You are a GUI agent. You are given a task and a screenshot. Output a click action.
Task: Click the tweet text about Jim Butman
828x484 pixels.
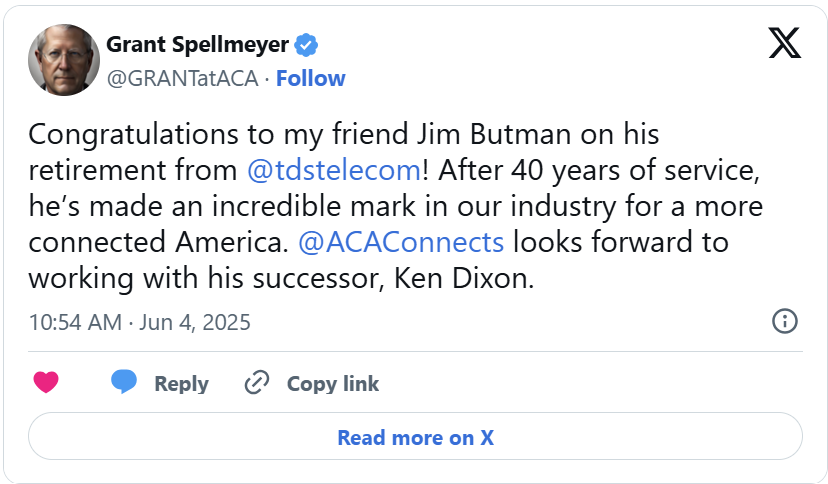point(395,205)
